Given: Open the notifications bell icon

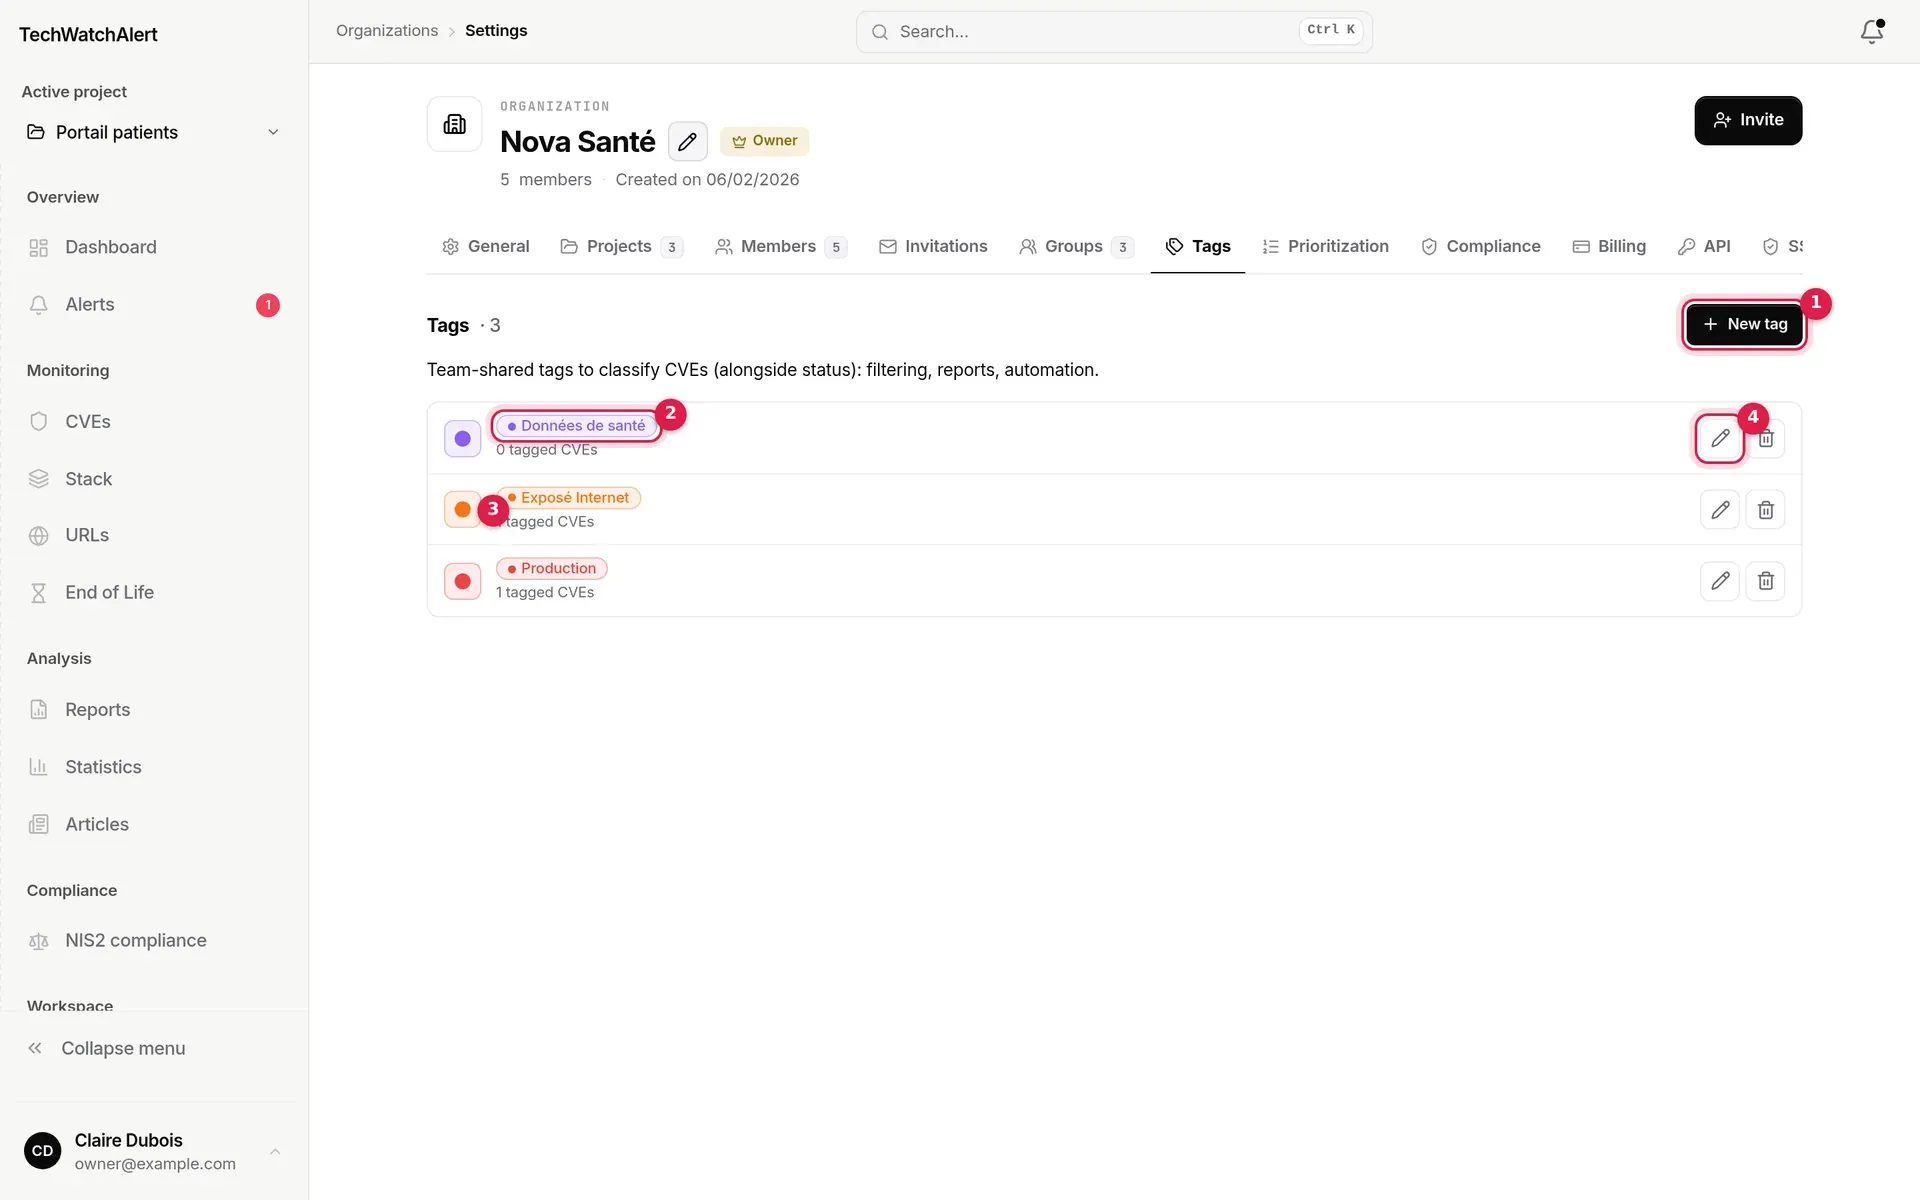Looking at the screenshot, I should tap(1872, 31).
